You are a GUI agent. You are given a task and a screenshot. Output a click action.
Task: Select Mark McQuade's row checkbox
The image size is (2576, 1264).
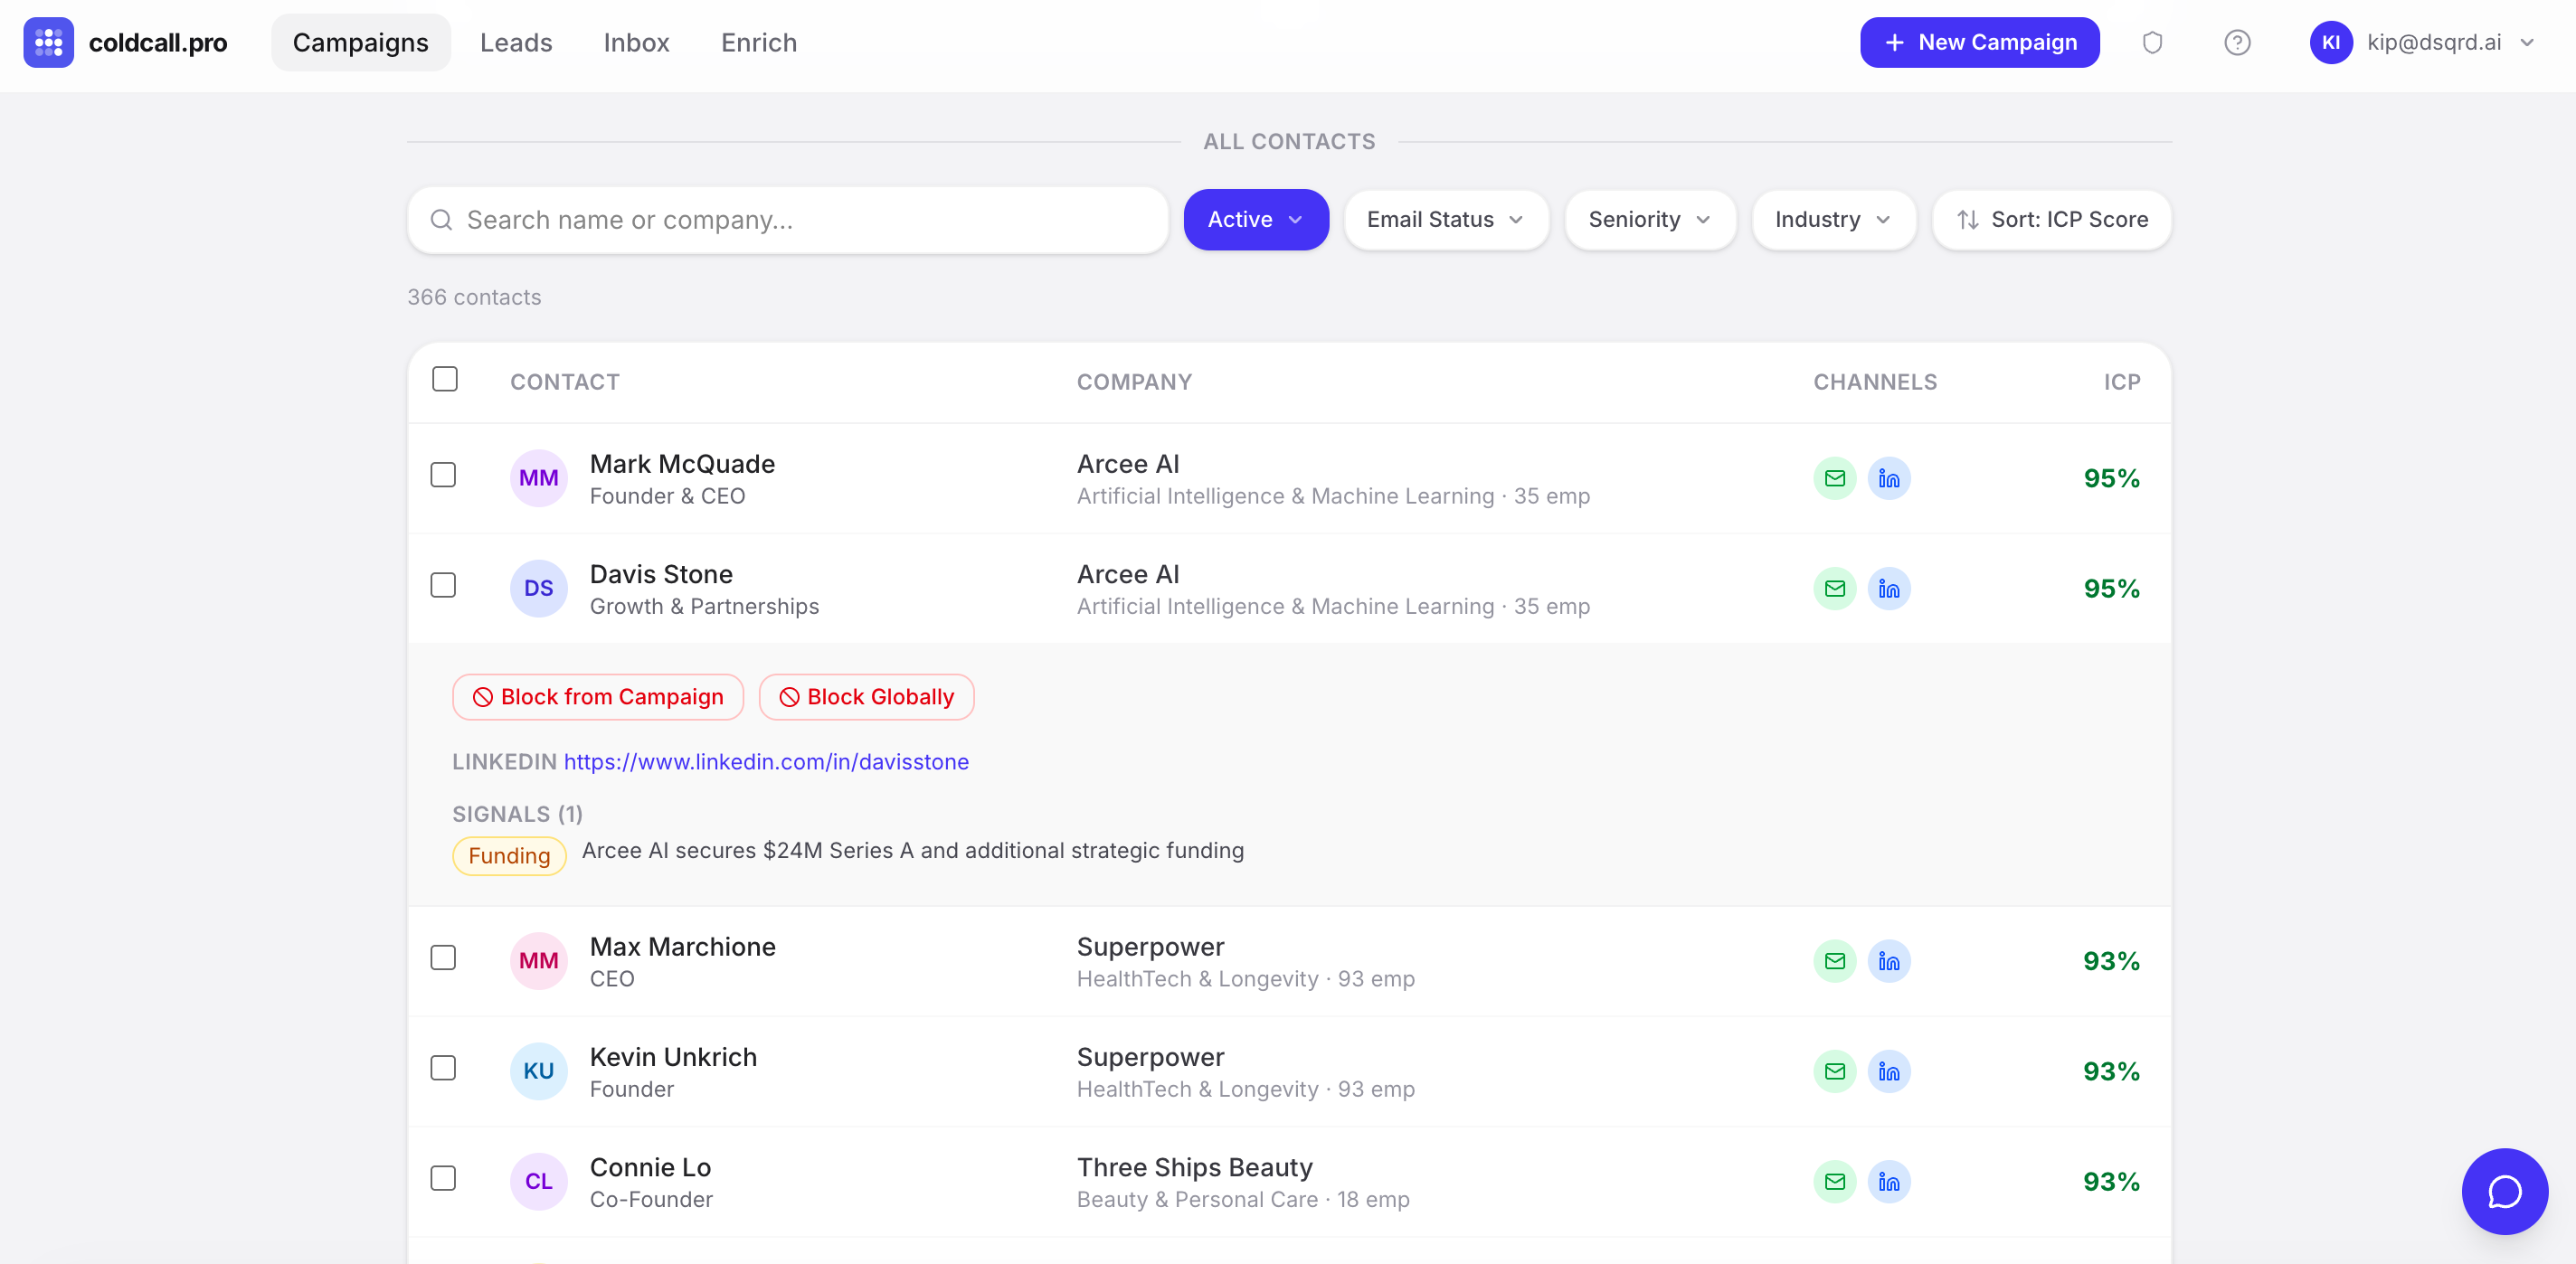coord(443,474)
